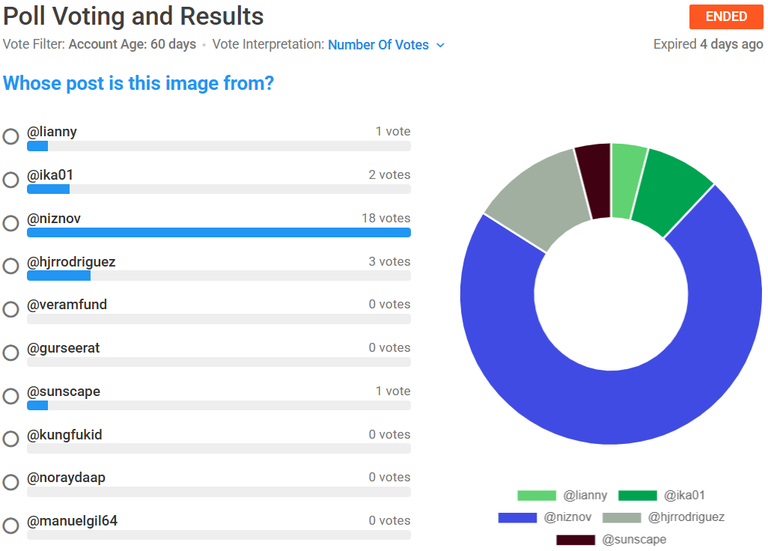Open the Number Of Votes dropdown

(x=379, y=45)
